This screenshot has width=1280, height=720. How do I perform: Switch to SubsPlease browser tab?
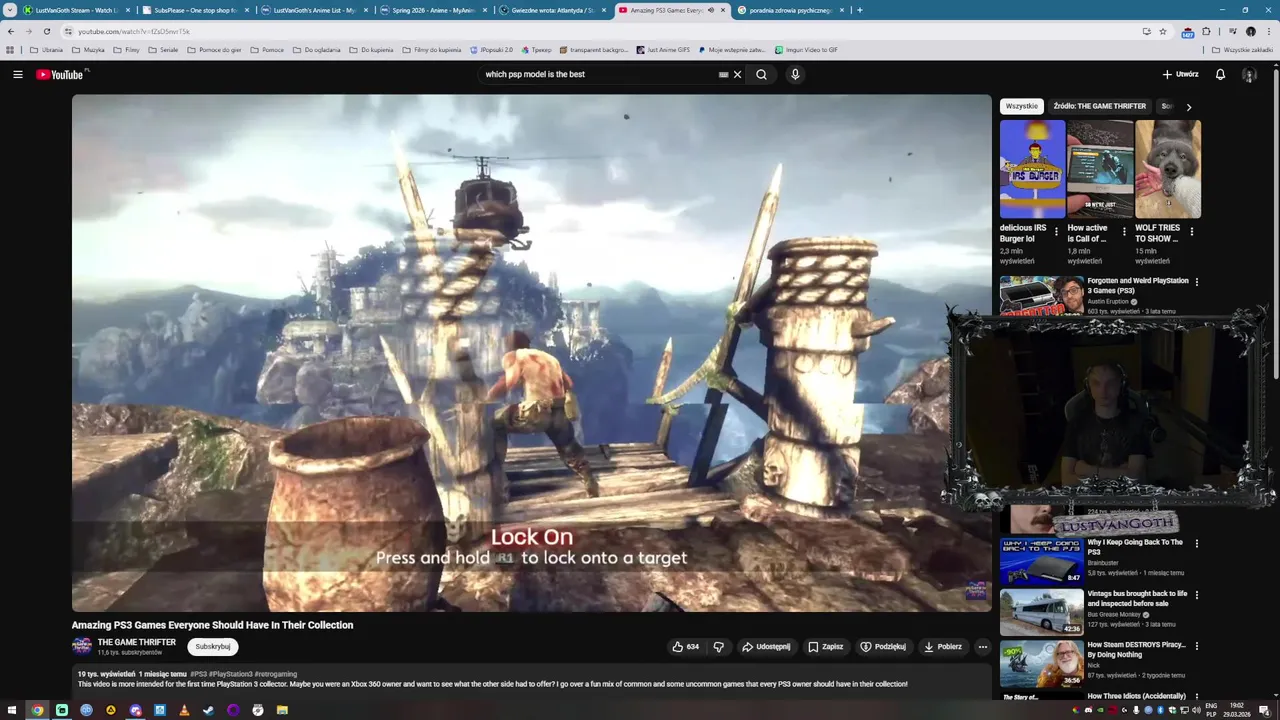195,10
